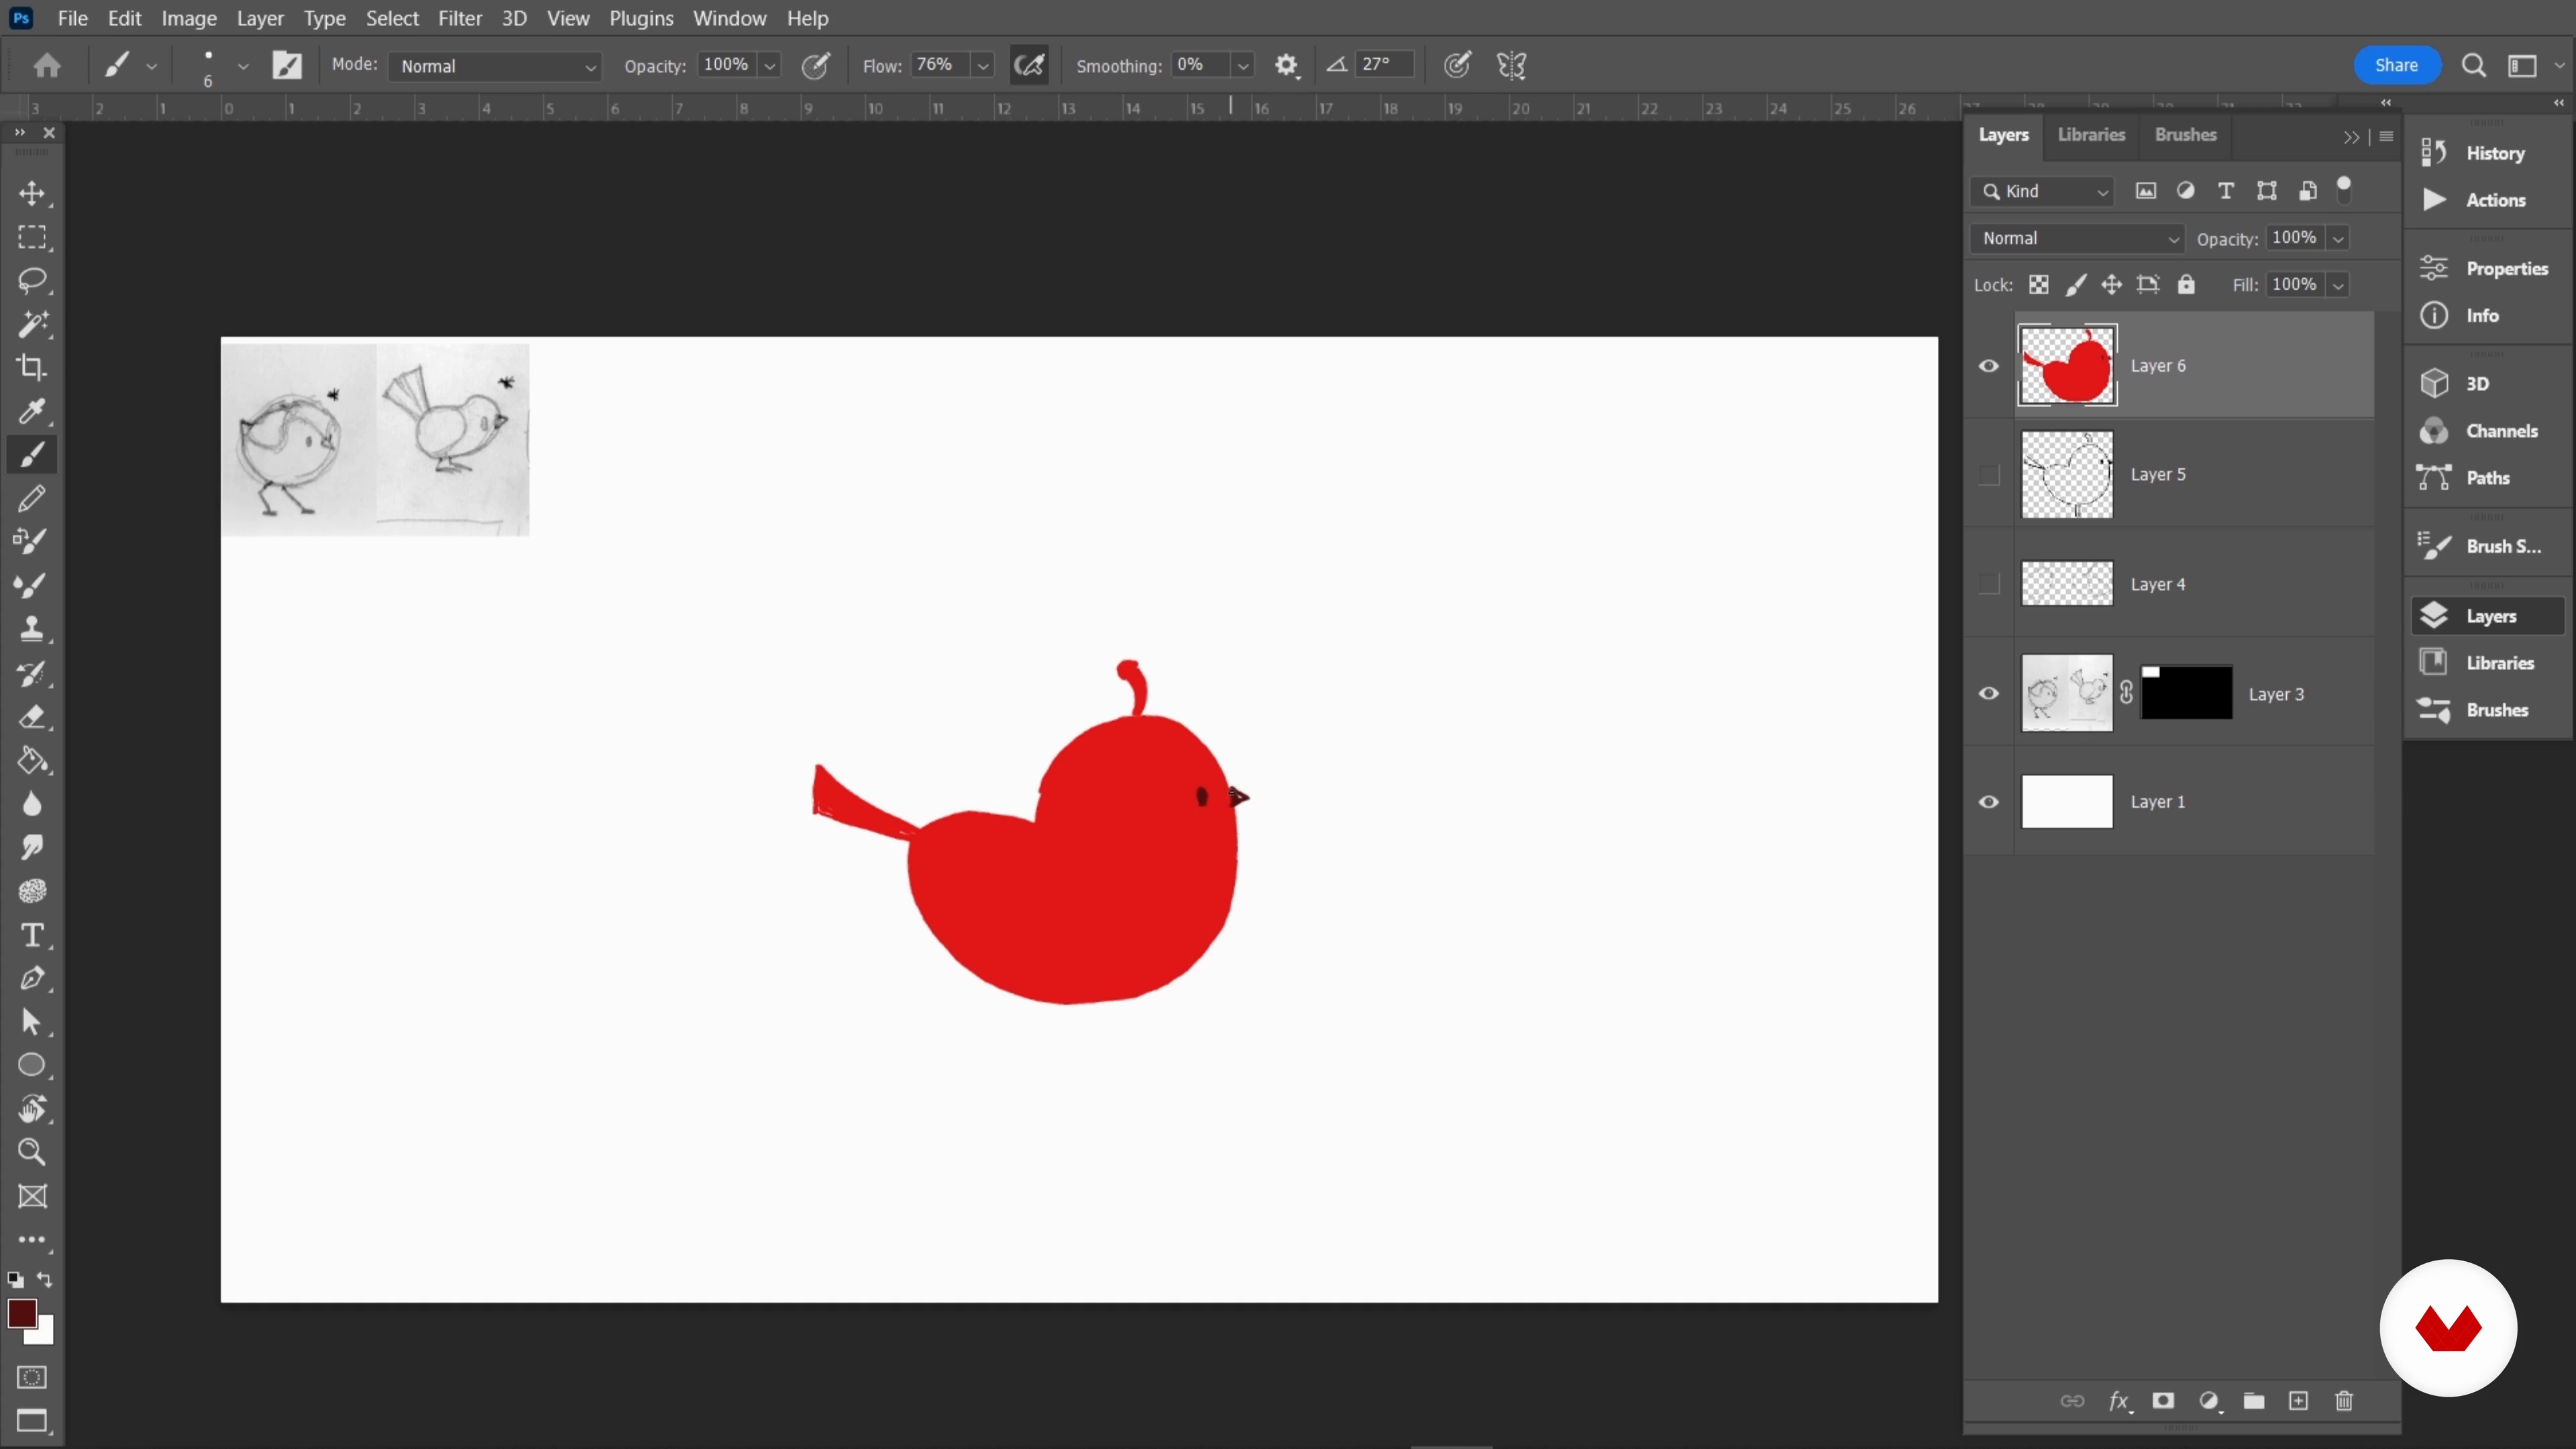Create a new layer with plus icon
The width and height of the screenshot is (2576, 1449).
click(2299, 1401)
